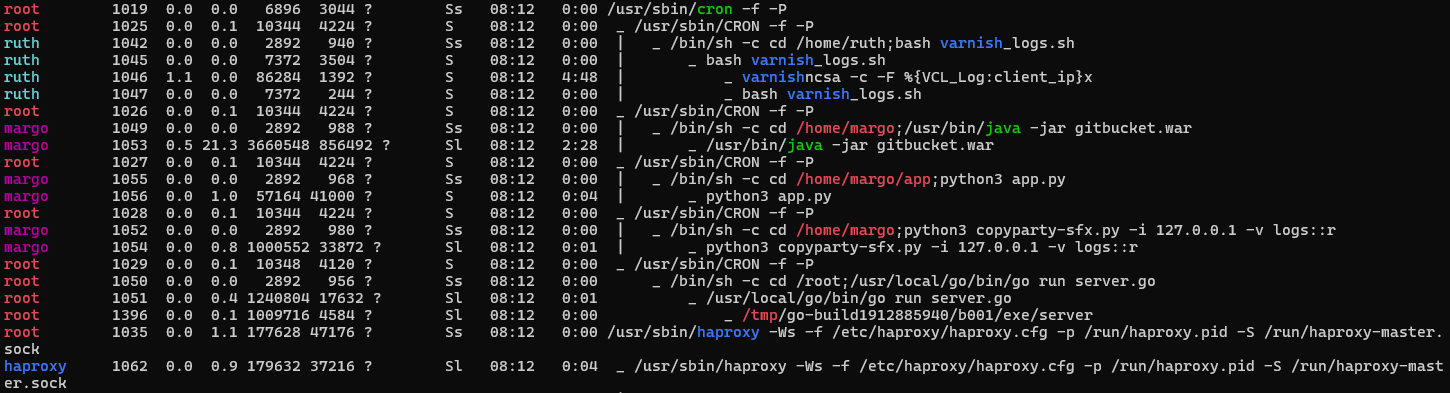
Task: Click PID 1051 of go run
Action: coord(130,299)
